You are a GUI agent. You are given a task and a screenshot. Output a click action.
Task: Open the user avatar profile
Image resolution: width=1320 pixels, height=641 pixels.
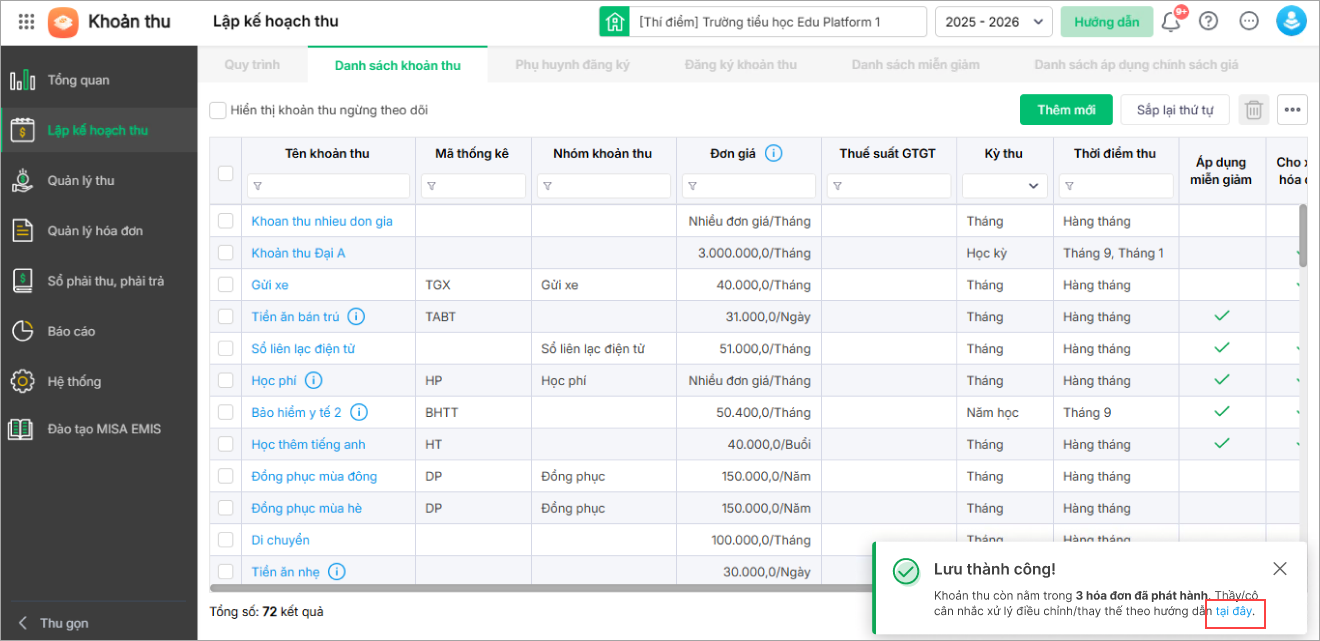coord(1291,21)
